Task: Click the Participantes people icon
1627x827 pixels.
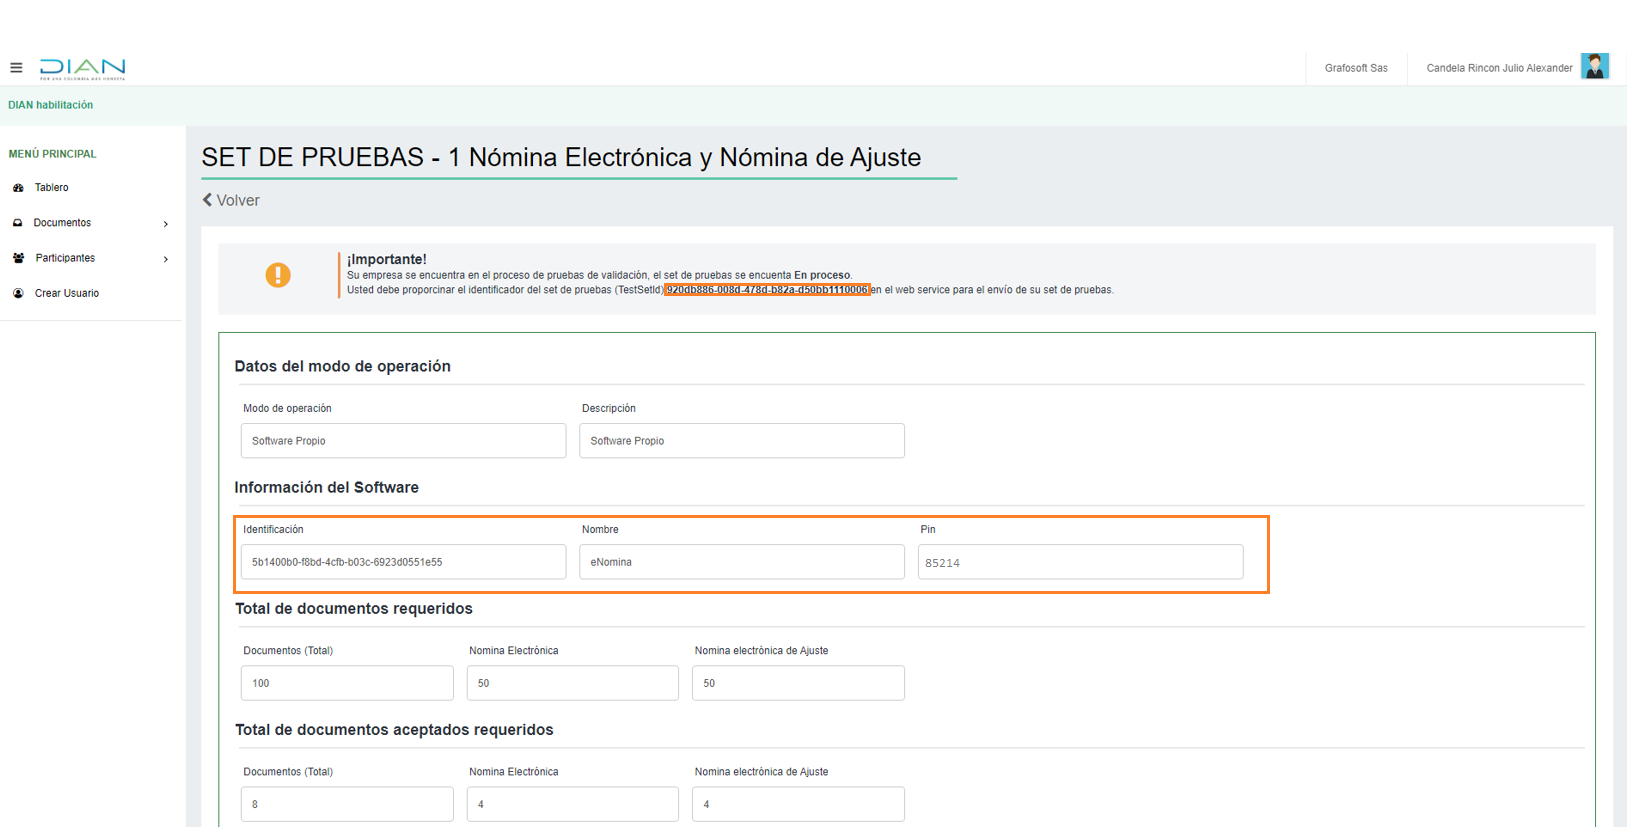Action: click(18, 258)
